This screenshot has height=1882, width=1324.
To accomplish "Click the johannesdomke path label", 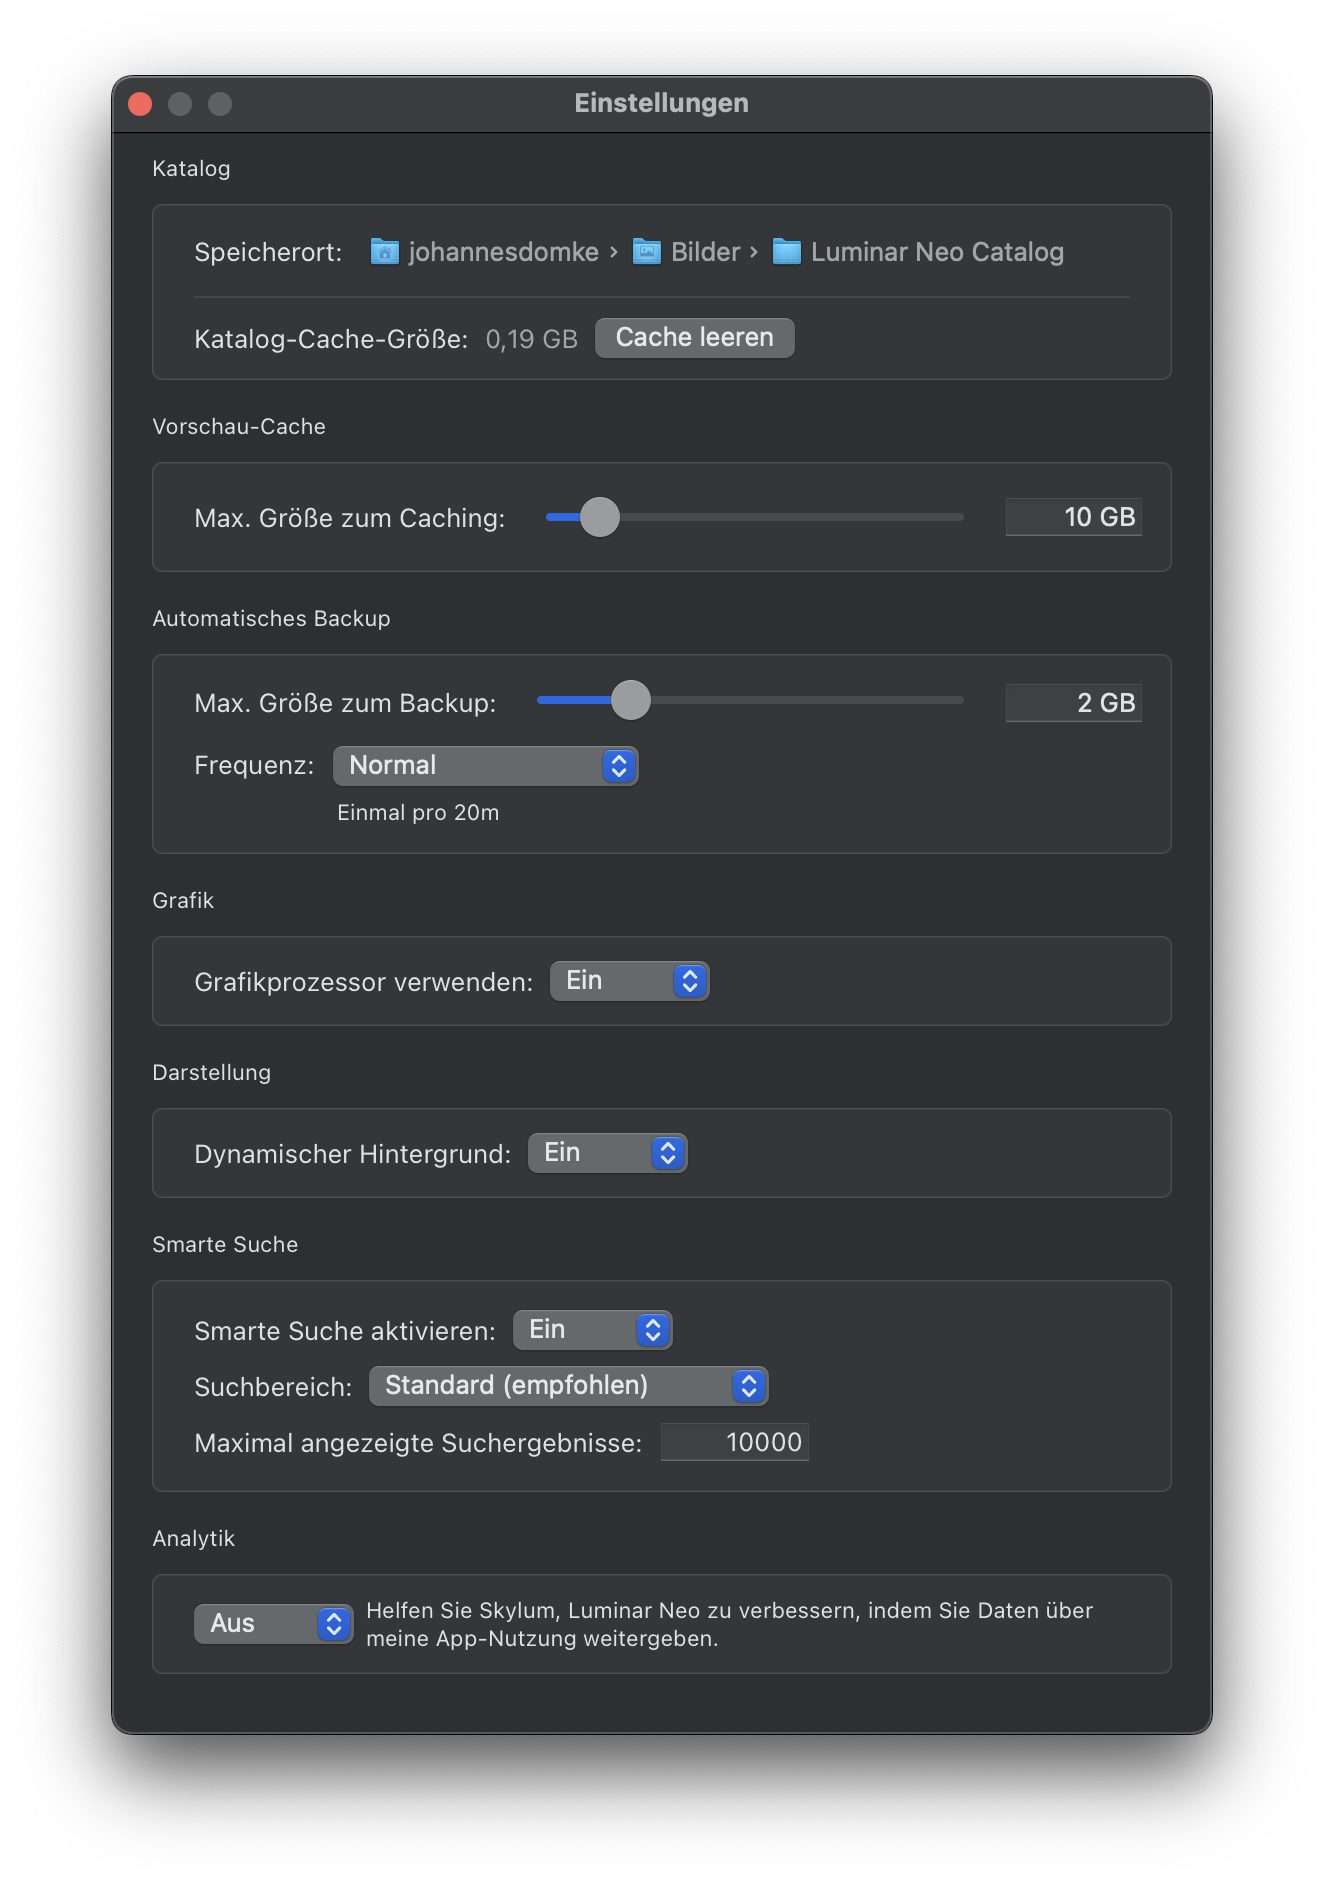I will coord(503,252).
